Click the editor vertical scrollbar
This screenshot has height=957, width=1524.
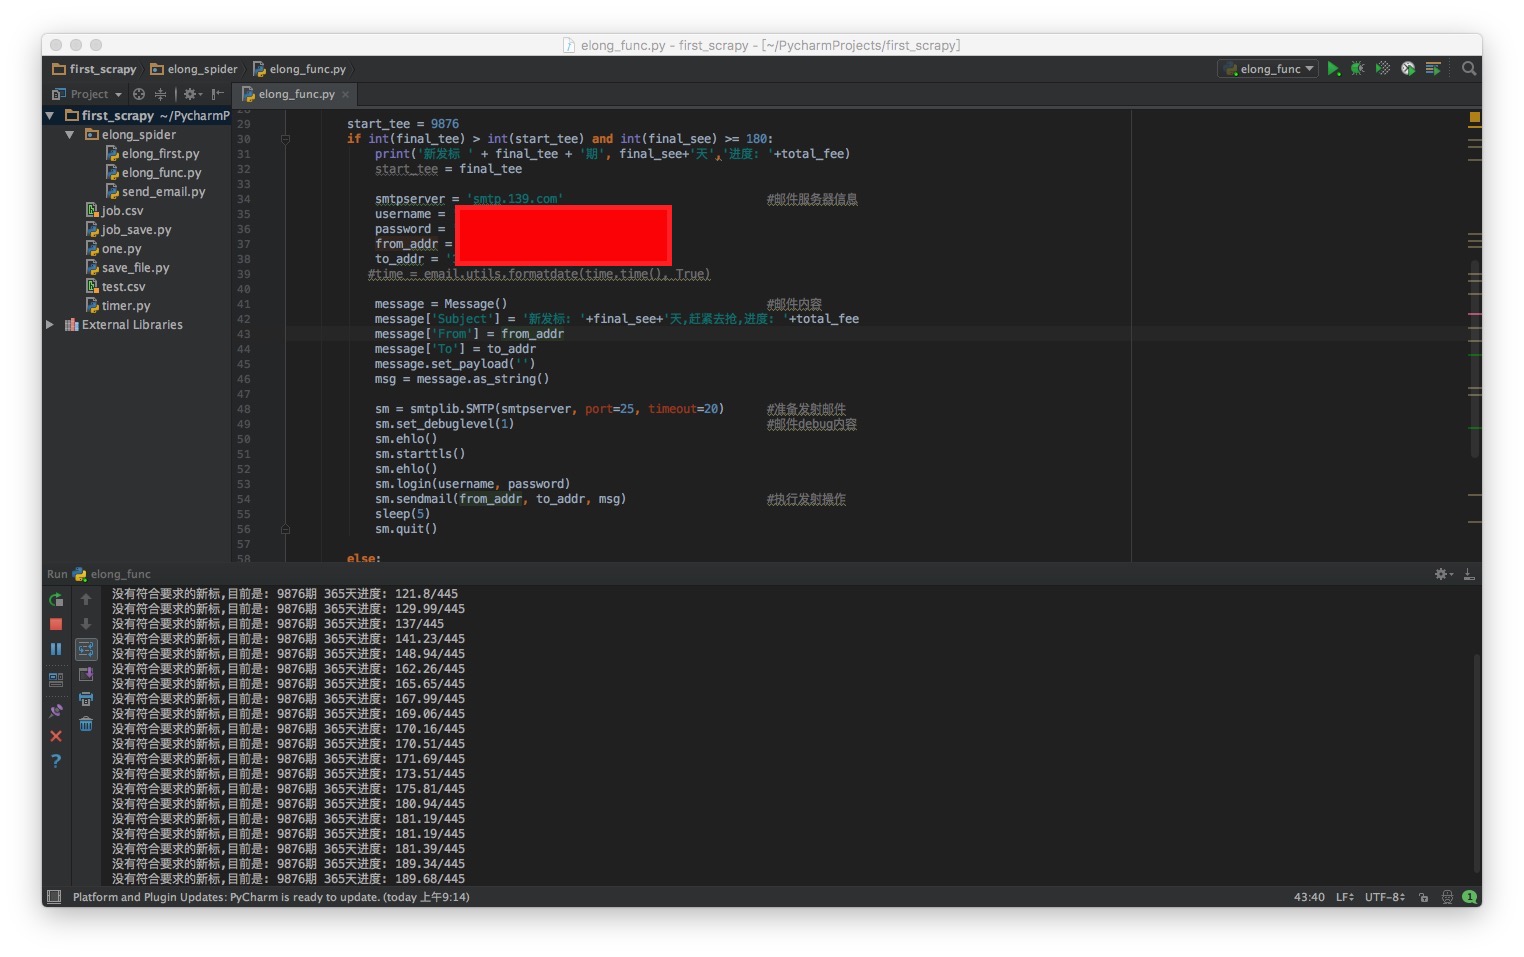(x=1474, y=358)
